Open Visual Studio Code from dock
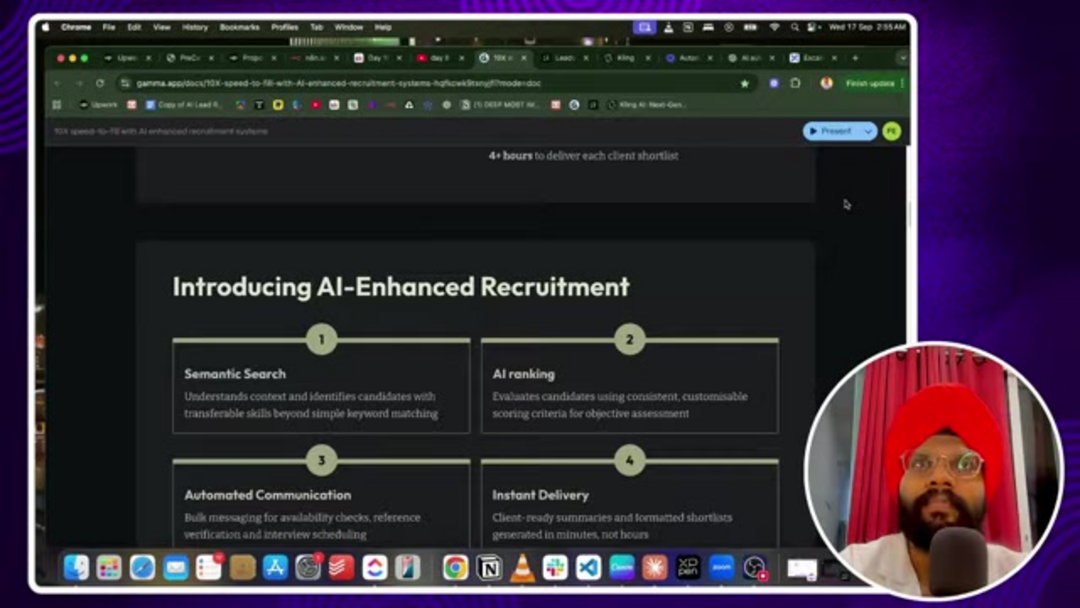Viewport: 1080px width, 608px height. (x=588, y=568)
